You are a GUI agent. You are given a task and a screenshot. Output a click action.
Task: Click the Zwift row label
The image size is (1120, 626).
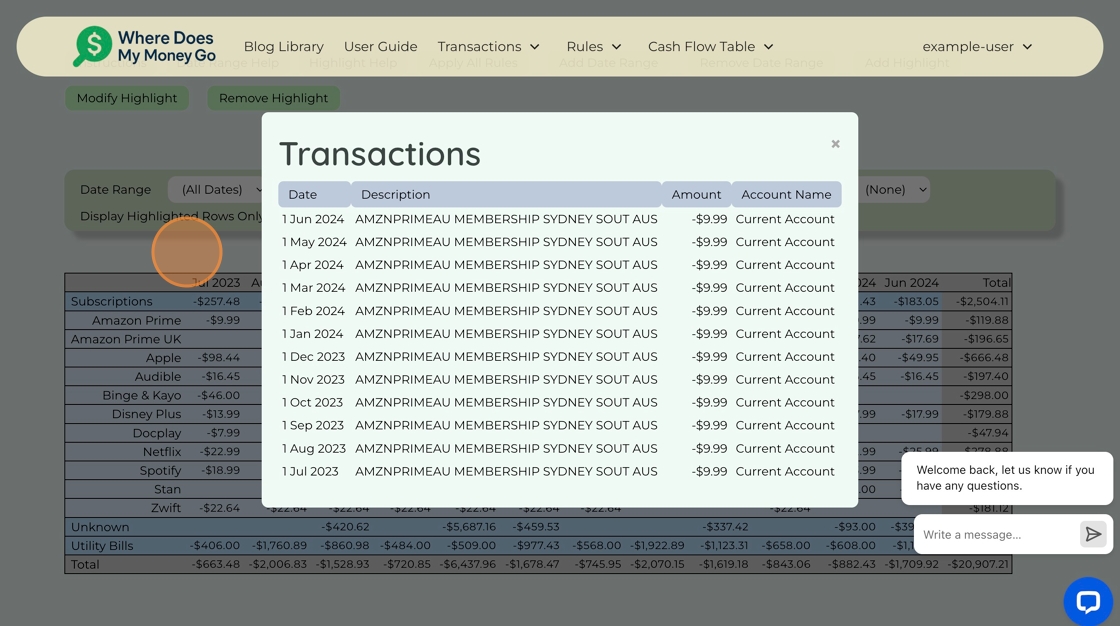[166, 508]
